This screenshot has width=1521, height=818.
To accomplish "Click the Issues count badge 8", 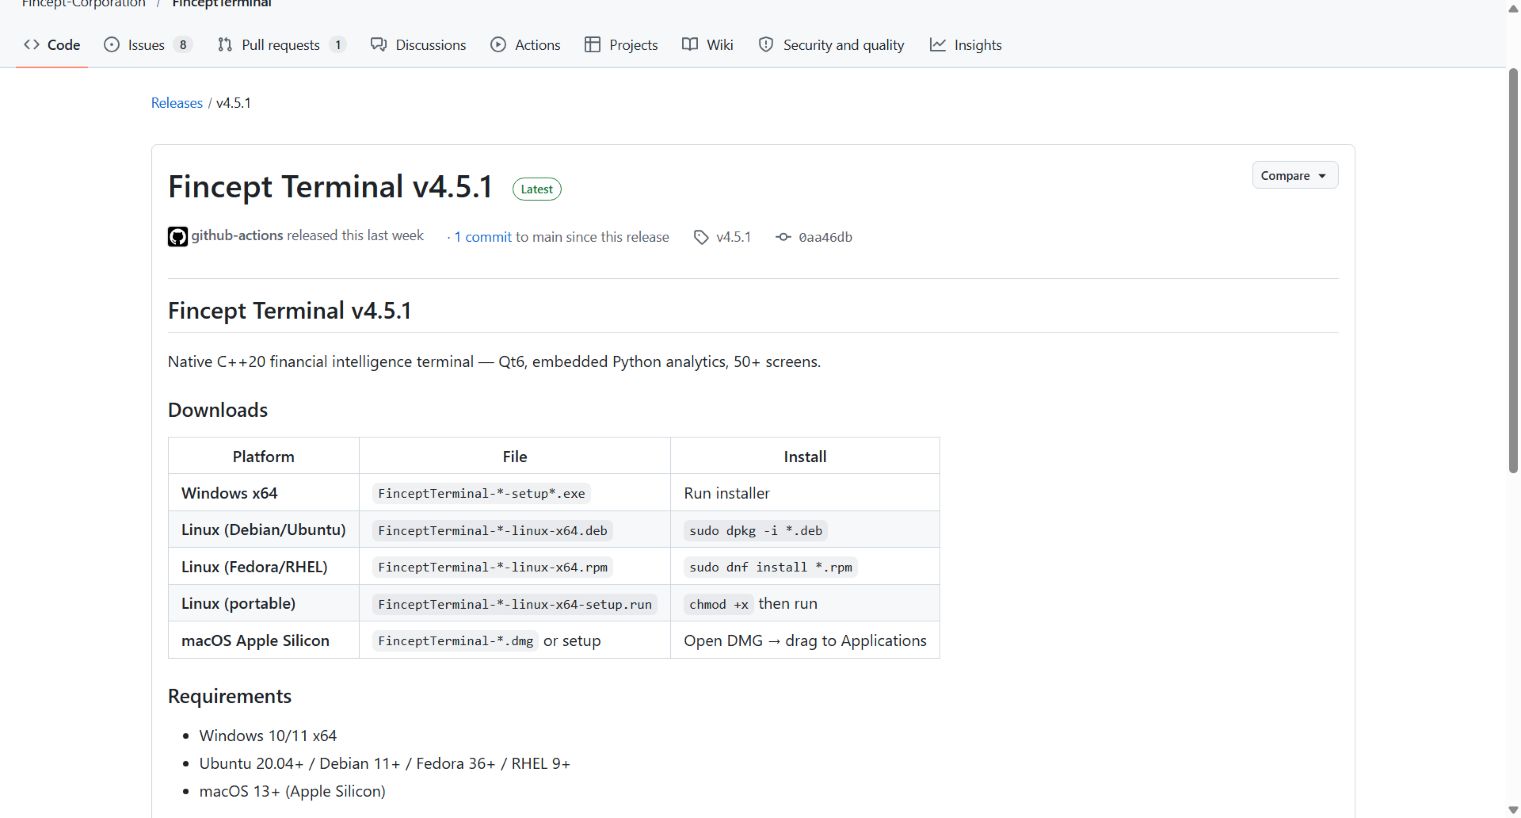I will 183,45.
